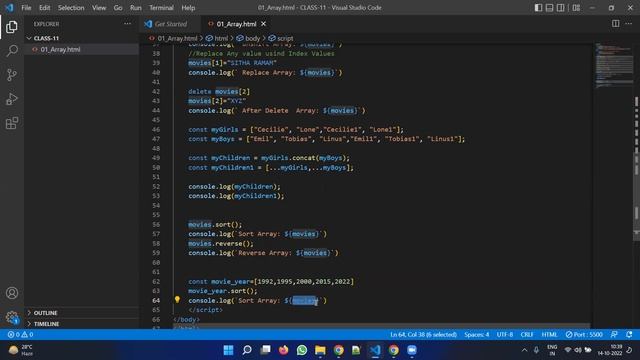640x360 pixels.
Task: Switch to the Get Started tab
Action: pos(170,24)
